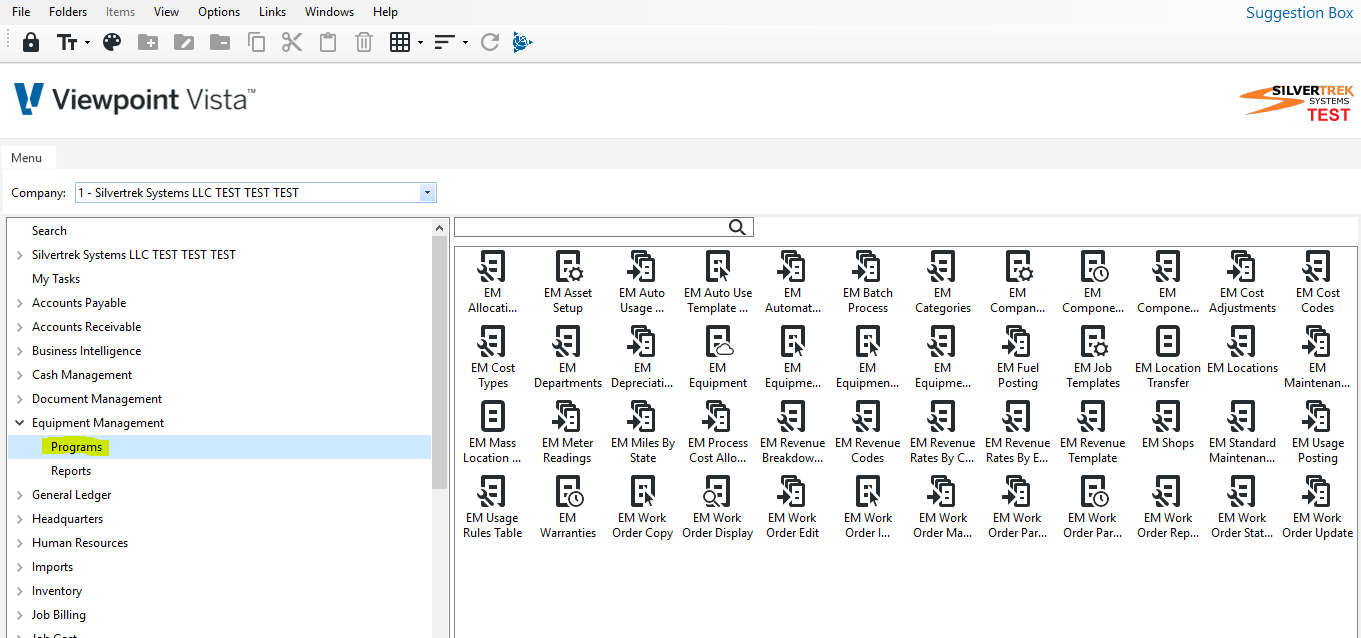This screenshot has width=1361, height=638.
Task: Expand the Human Resources tree node
Action: point(20,543)
